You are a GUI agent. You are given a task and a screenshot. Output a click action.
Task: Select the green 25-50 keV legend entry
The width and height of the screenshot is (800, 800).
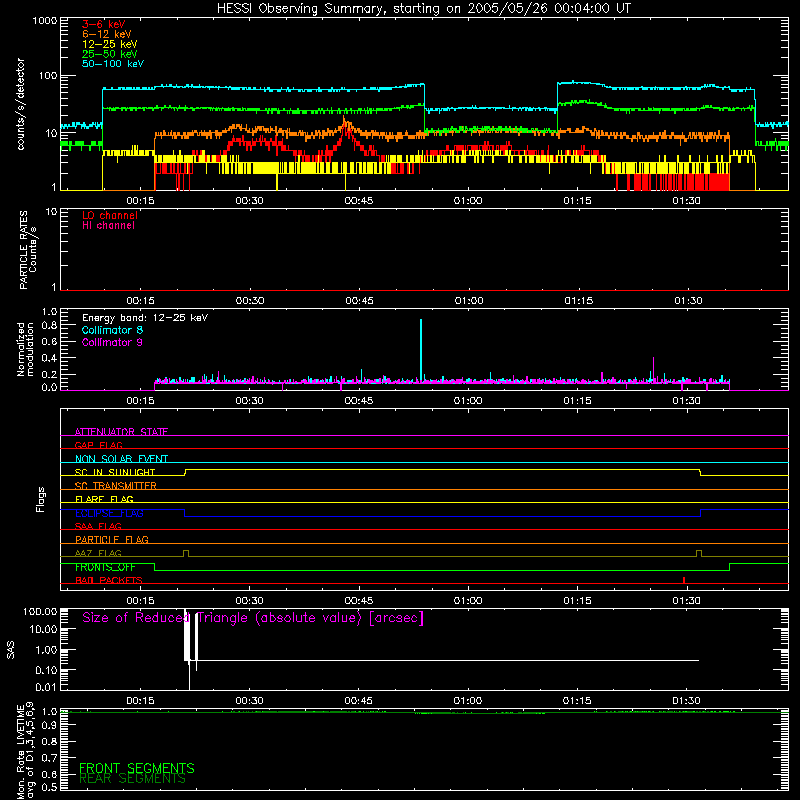[x=110, y=54]
